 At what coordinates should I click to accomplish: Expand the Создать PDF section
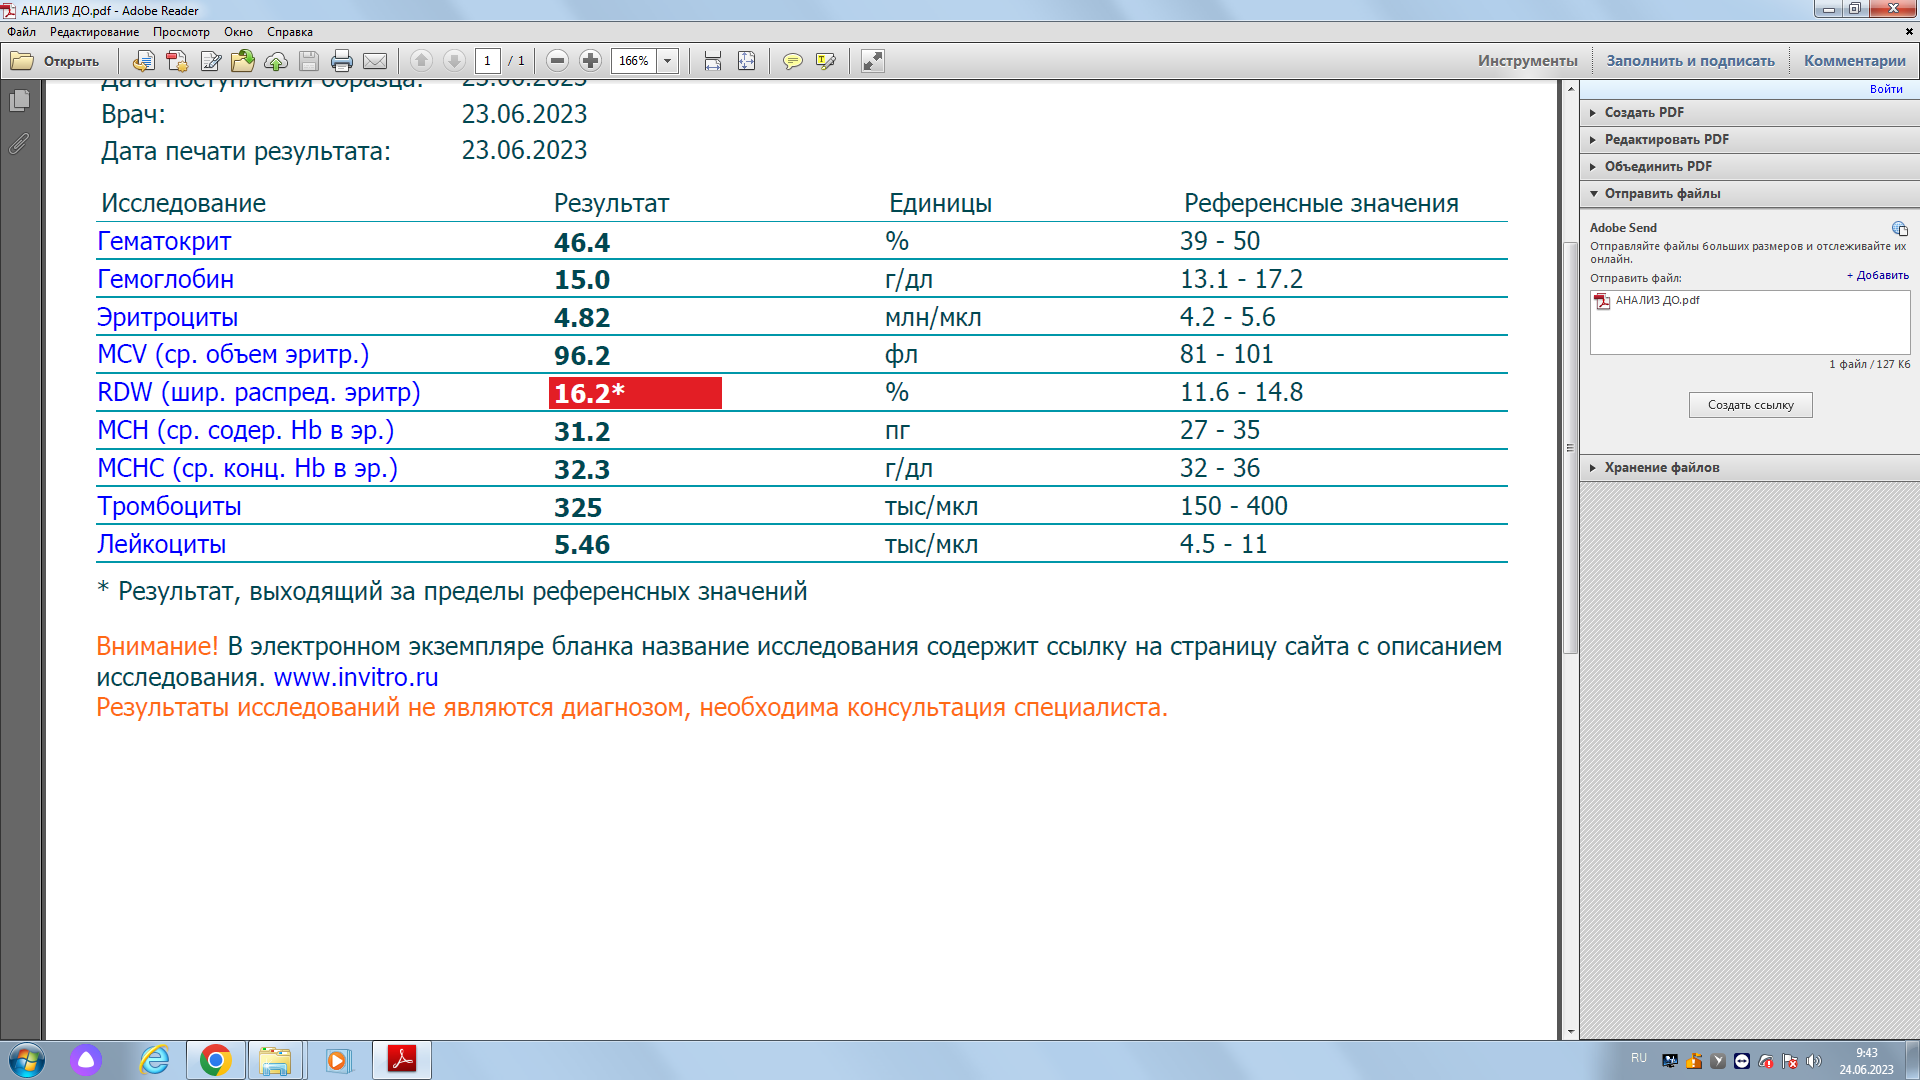click(x=1644, y=112)
